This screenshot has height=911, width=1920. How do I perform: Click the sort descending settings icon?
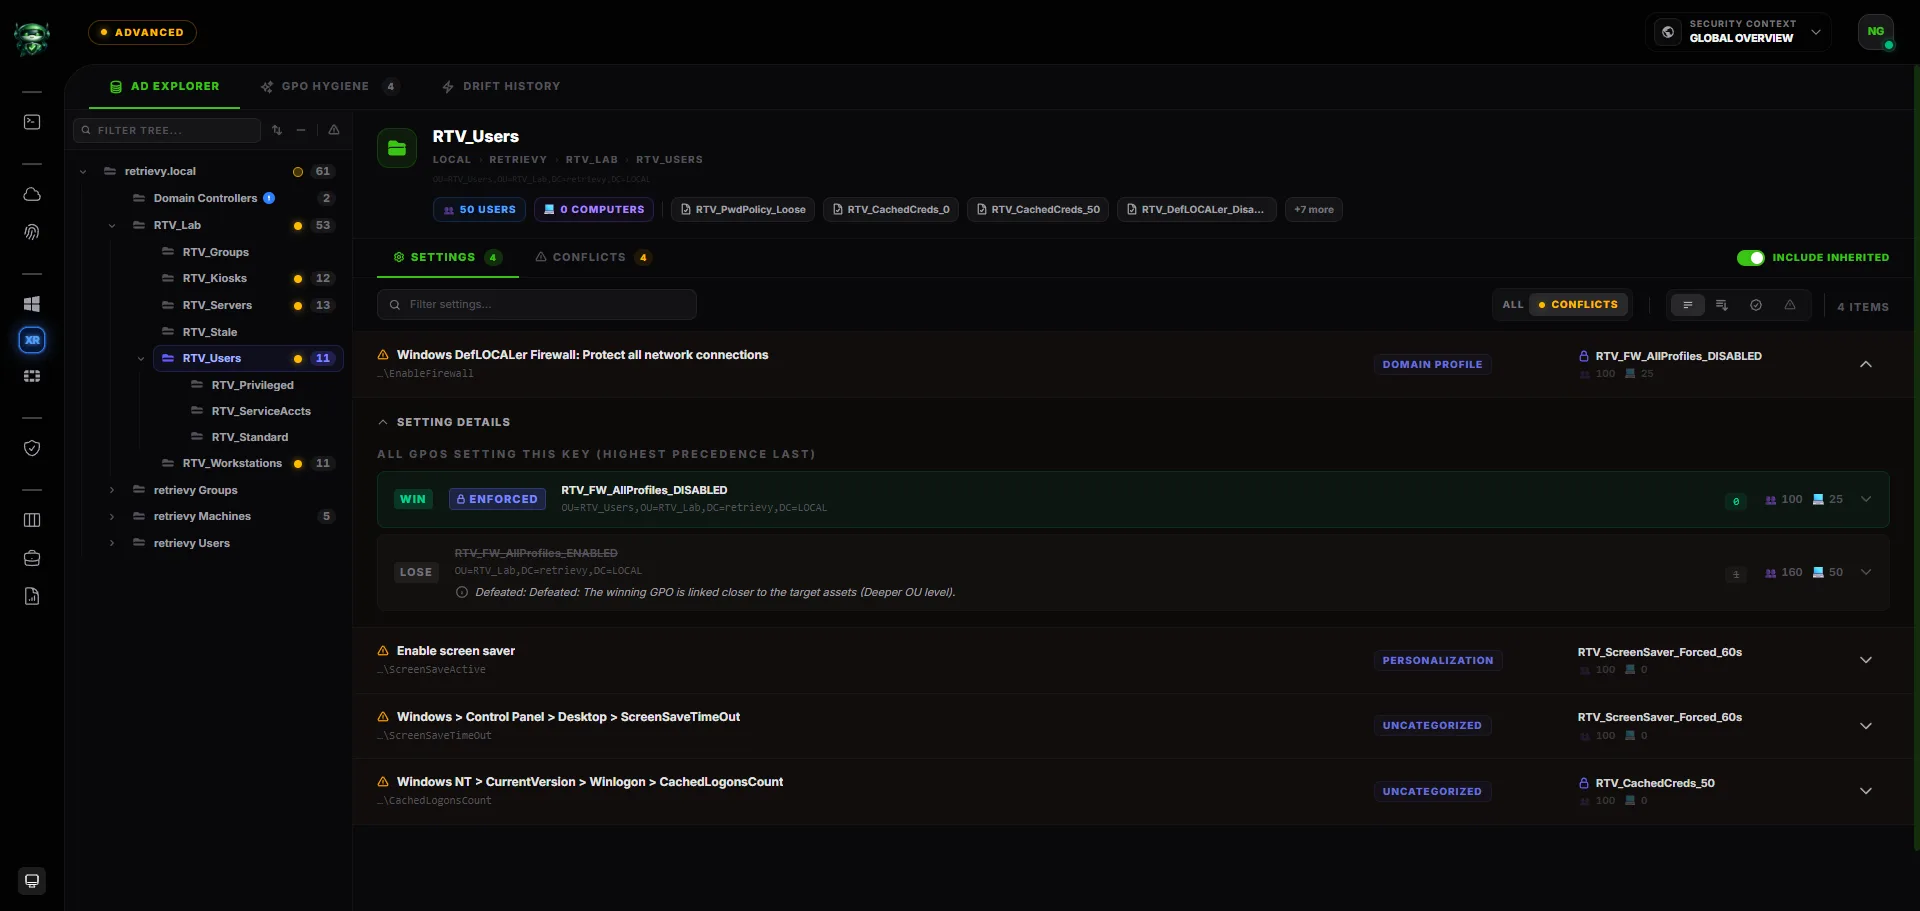pos(1722,305)
